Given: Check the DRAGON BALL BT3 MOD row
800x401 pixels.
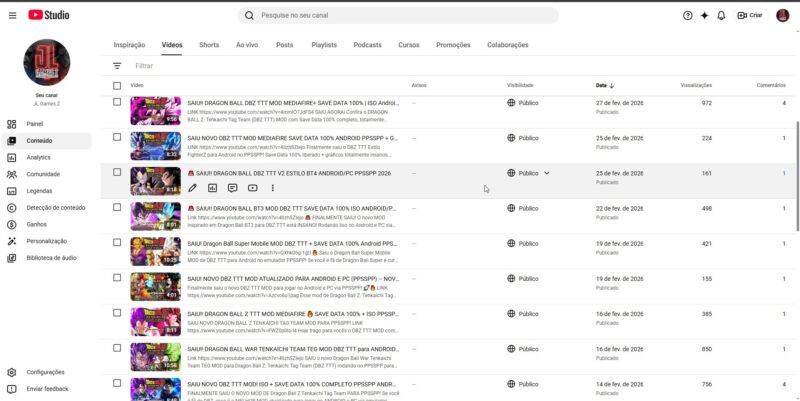Looking at the screenshot, I should [x=117, y=208].
